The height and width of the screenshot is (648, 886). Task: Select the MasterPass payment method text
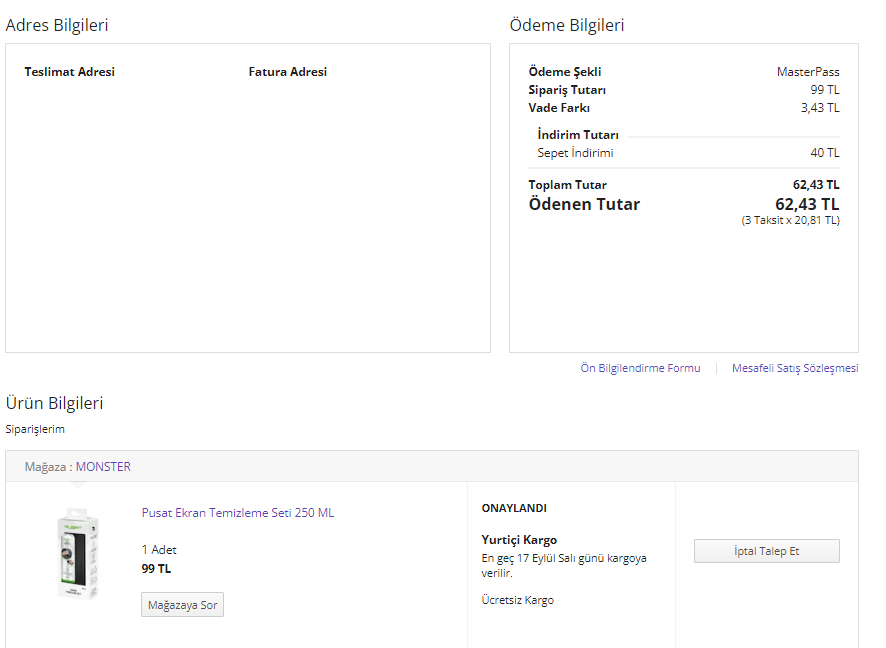[808, 72]
